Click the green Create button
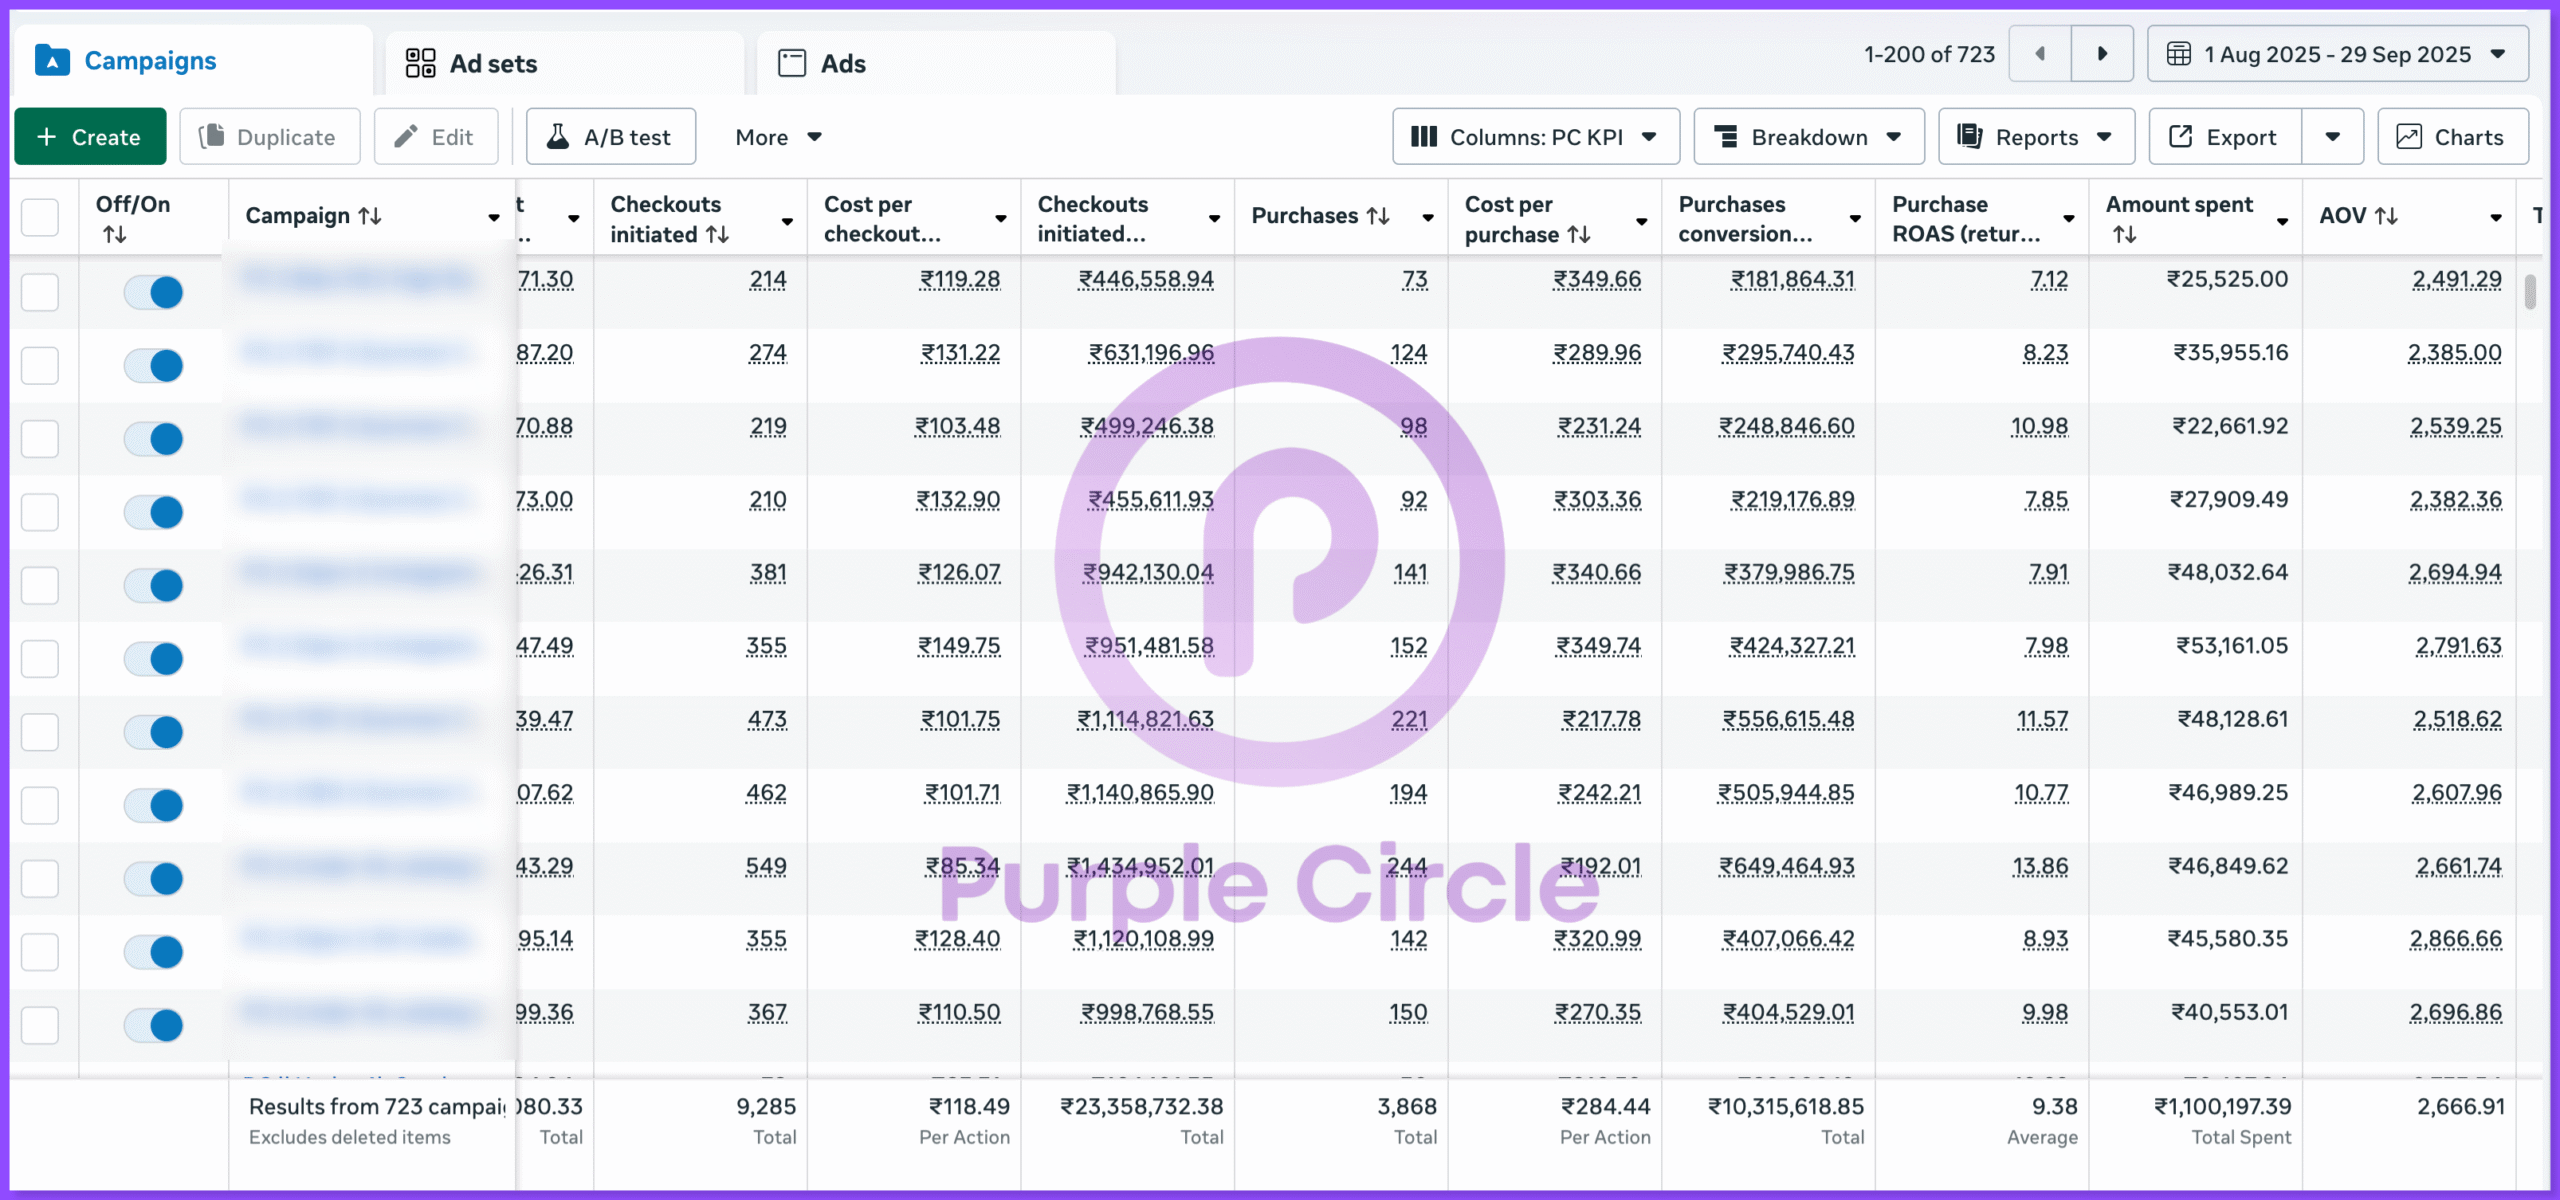 (90, 137)
